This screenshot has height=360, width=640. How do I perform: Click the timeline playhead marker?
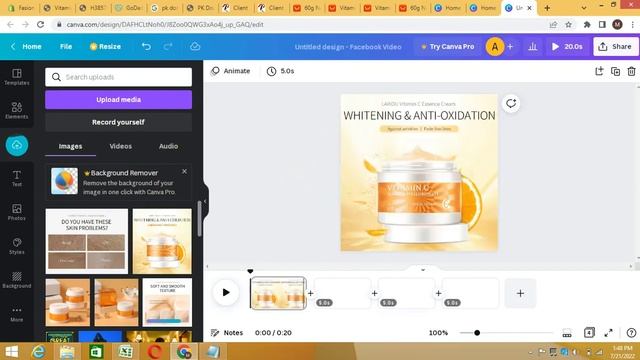click(250, 271)
